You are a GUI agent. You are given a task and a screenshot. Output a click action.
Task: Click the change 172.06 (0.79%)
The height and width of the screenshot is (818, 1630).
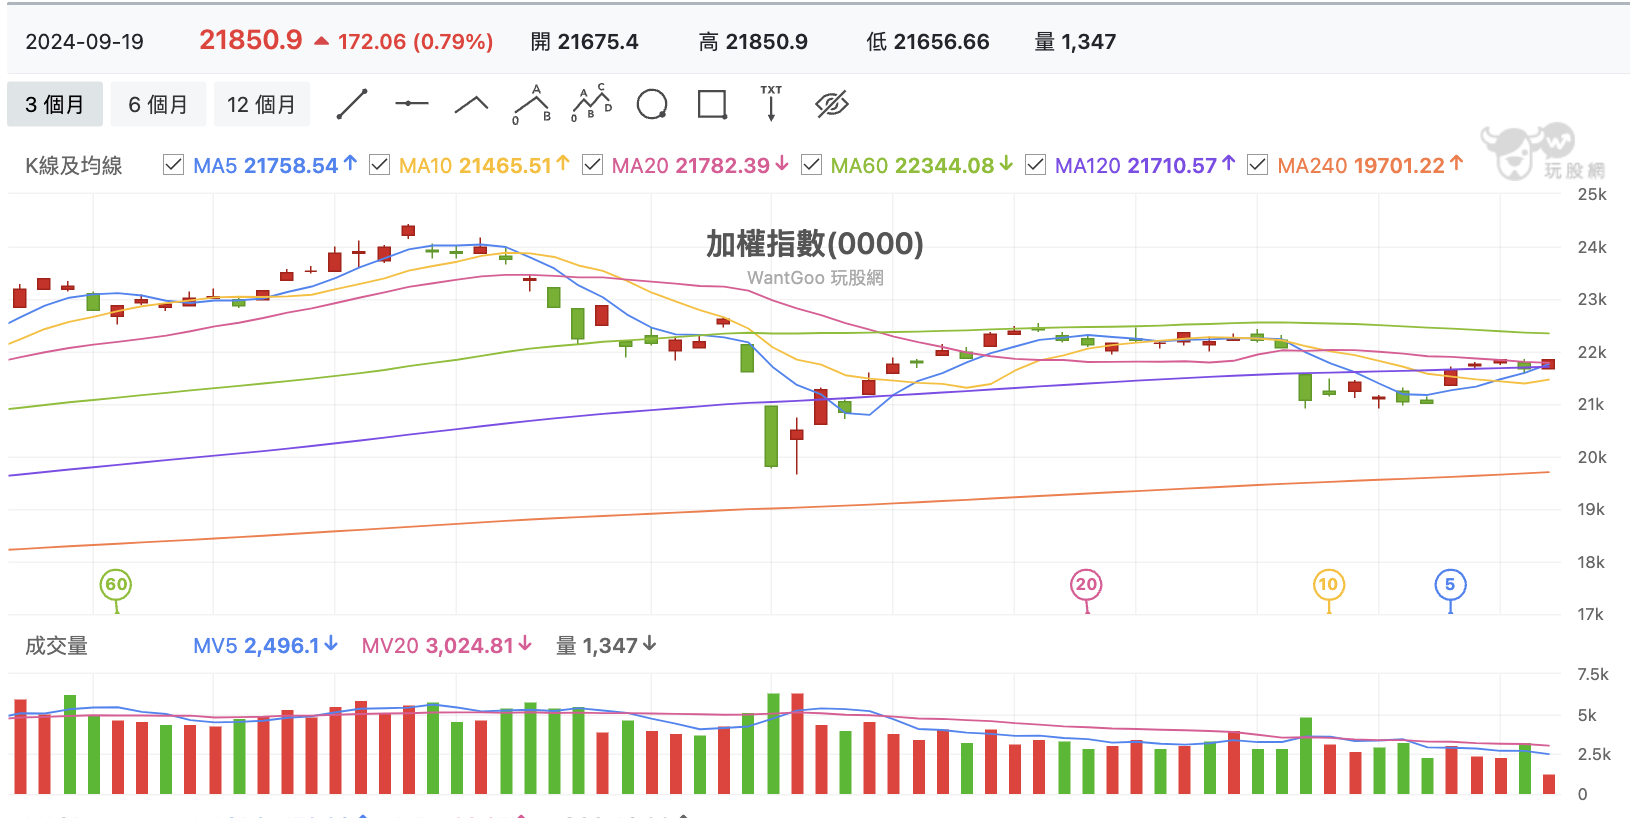click(415, 42)
